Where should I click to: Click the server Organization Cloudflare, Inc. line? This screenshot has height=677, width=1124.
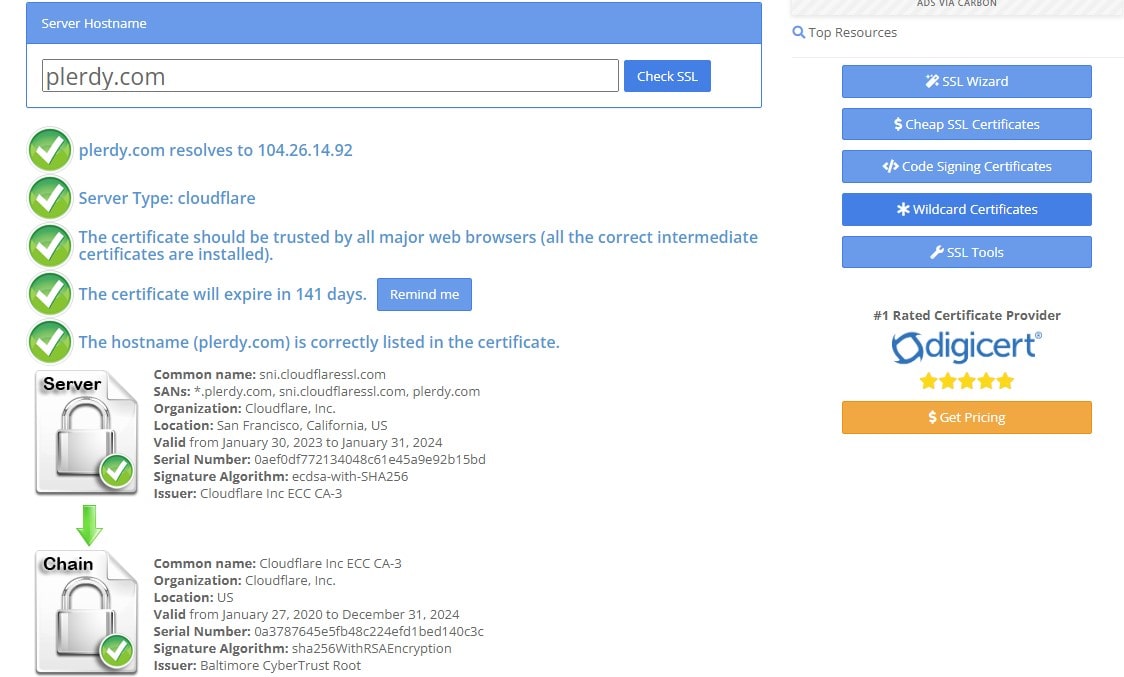point(244,408)
